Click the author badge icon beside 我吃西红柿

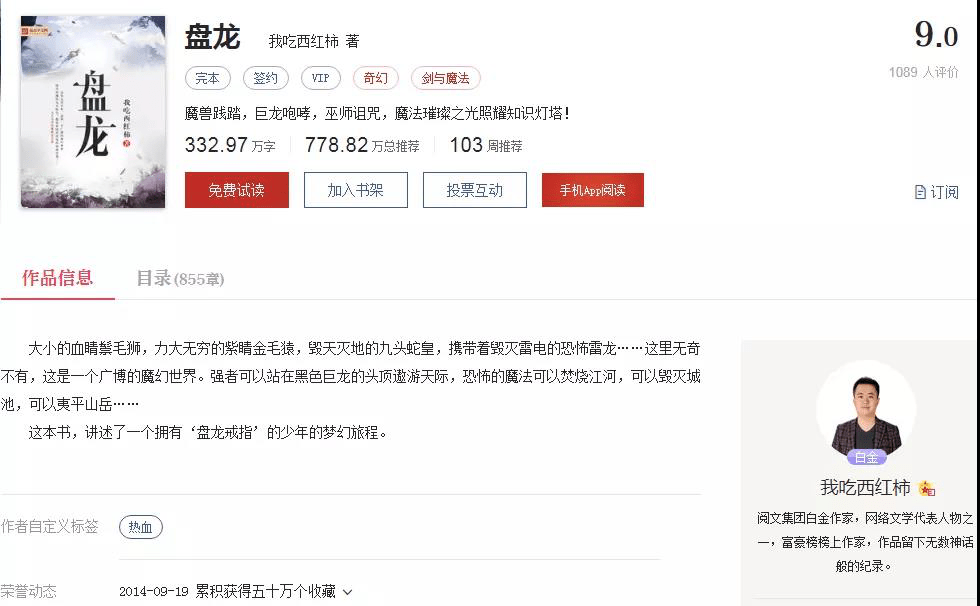point(926,489)
